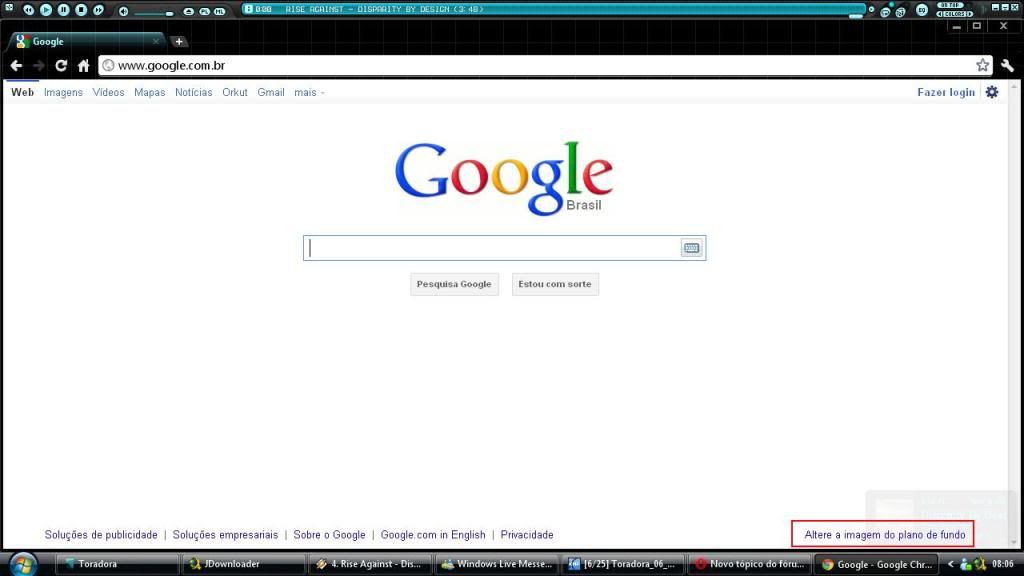
Task: Open Winamp equalizer (EQ) button
Action: pos(922,10)
